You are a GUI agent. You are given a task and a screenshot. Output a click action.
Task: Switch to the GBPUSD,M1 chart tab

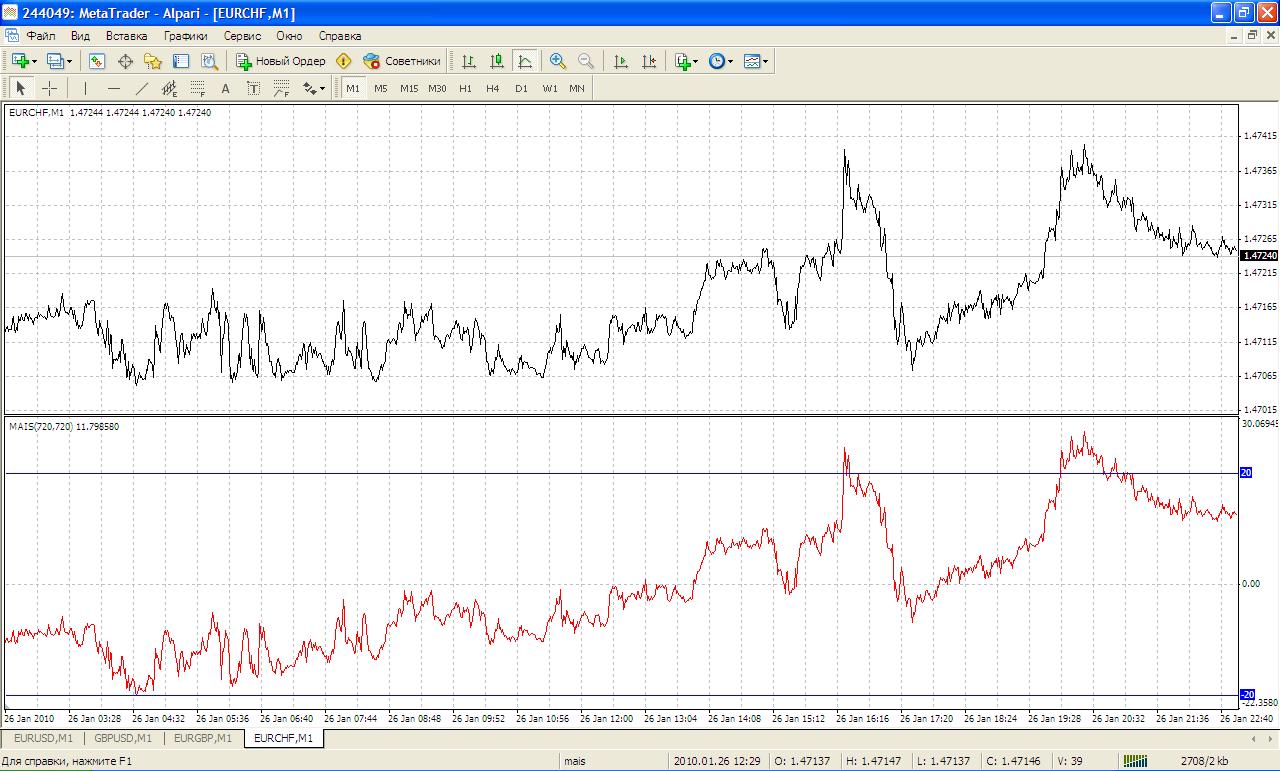click(x=123, y=739)
